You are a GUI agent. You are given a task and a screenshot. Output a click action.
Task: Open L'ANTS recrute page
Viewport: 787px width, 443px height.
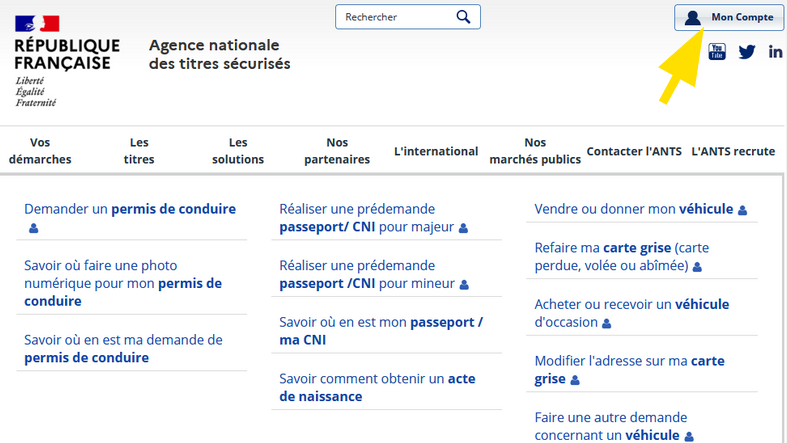(733, 152)
